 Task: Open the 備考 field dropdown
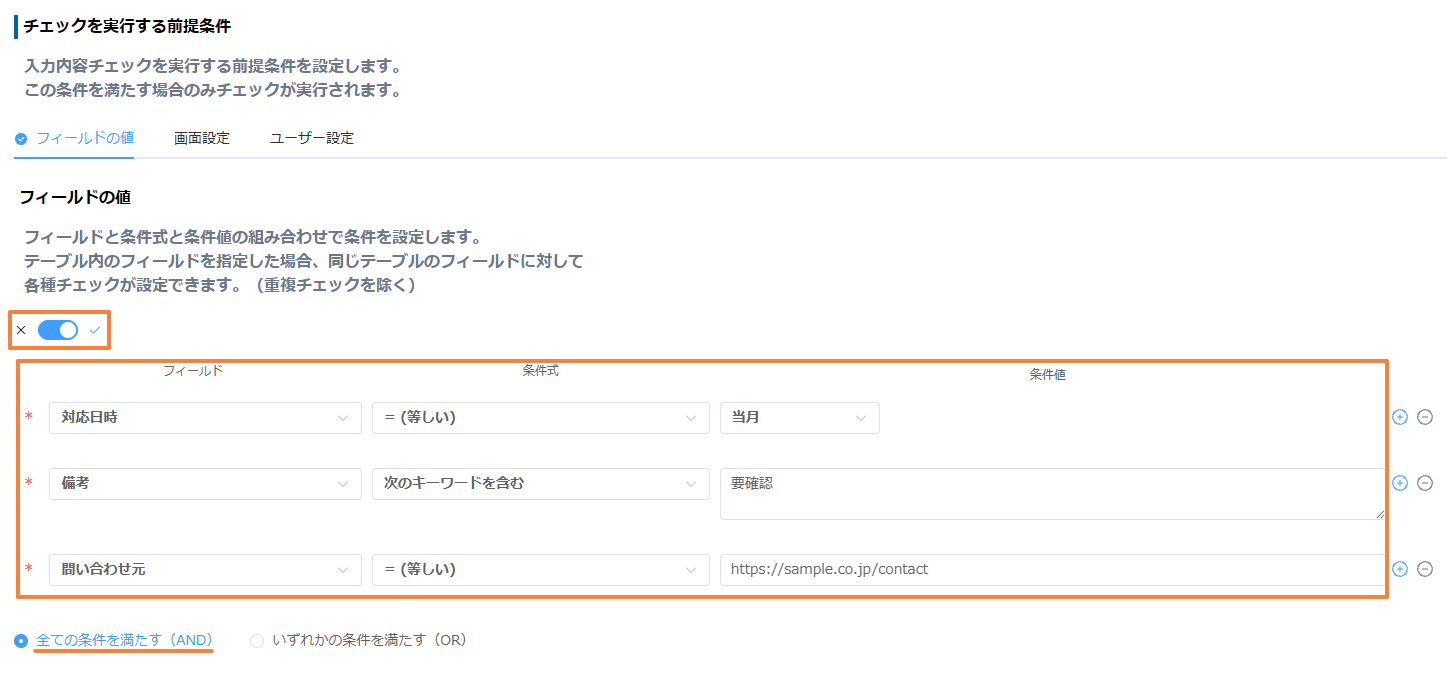point(205,484)
